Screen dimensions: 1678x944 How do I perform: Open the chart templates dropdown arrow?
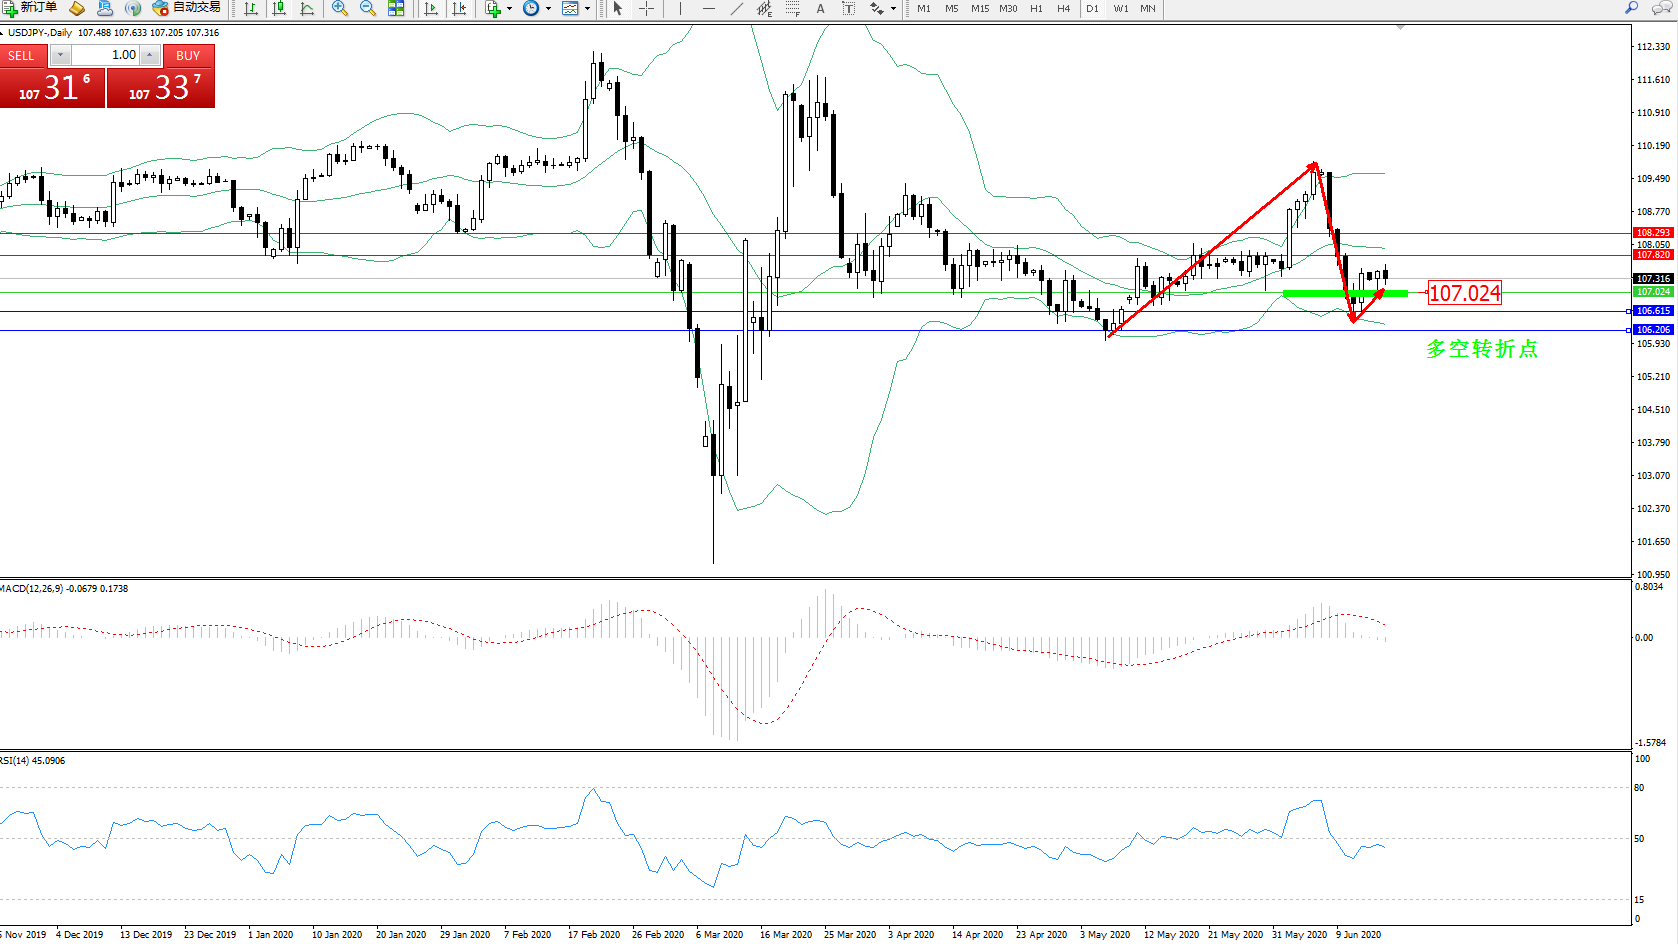(x=587, y=8)
